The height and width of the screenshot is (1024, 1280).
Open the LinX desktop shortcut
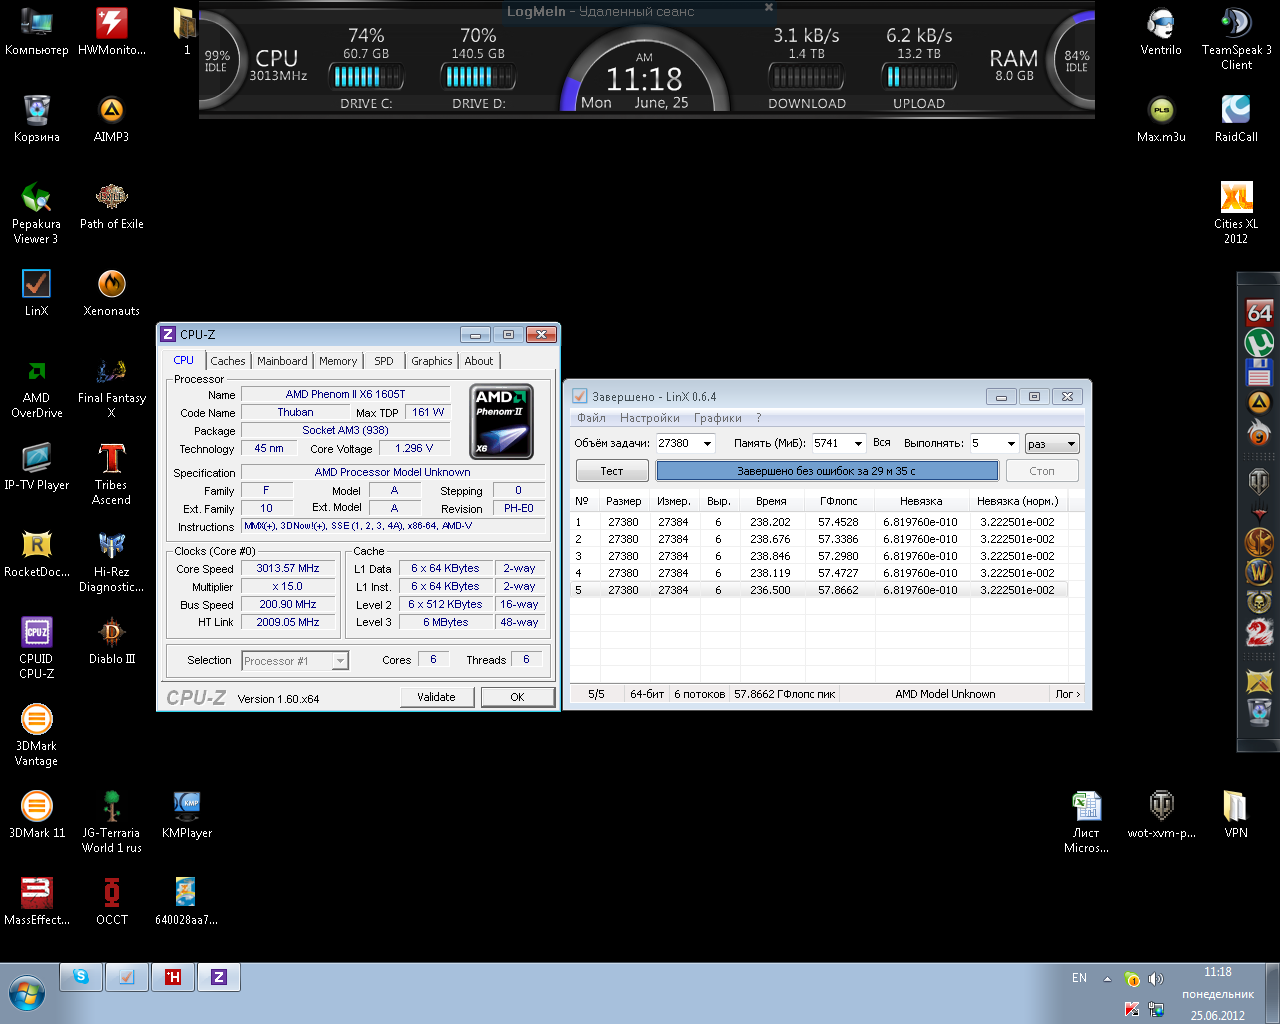(36, 292)
